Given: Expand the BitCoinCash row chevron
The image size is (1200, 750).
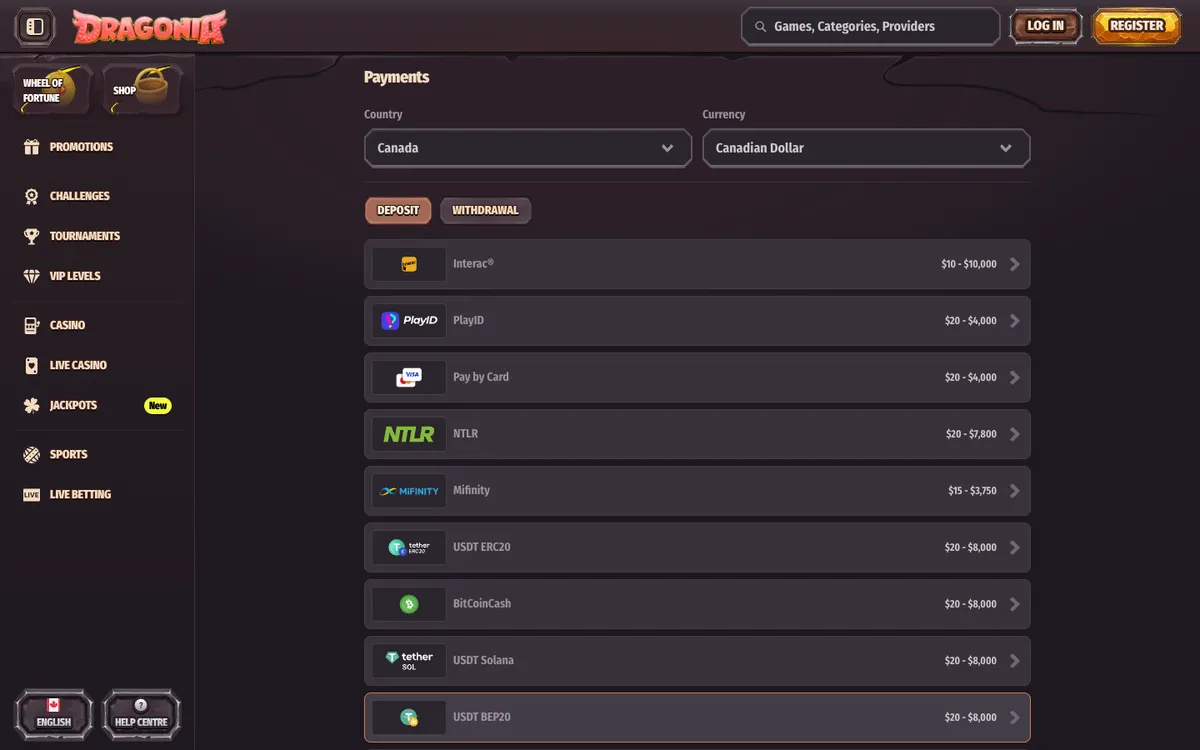Looking at the screenshot, I should point(1015,604).
